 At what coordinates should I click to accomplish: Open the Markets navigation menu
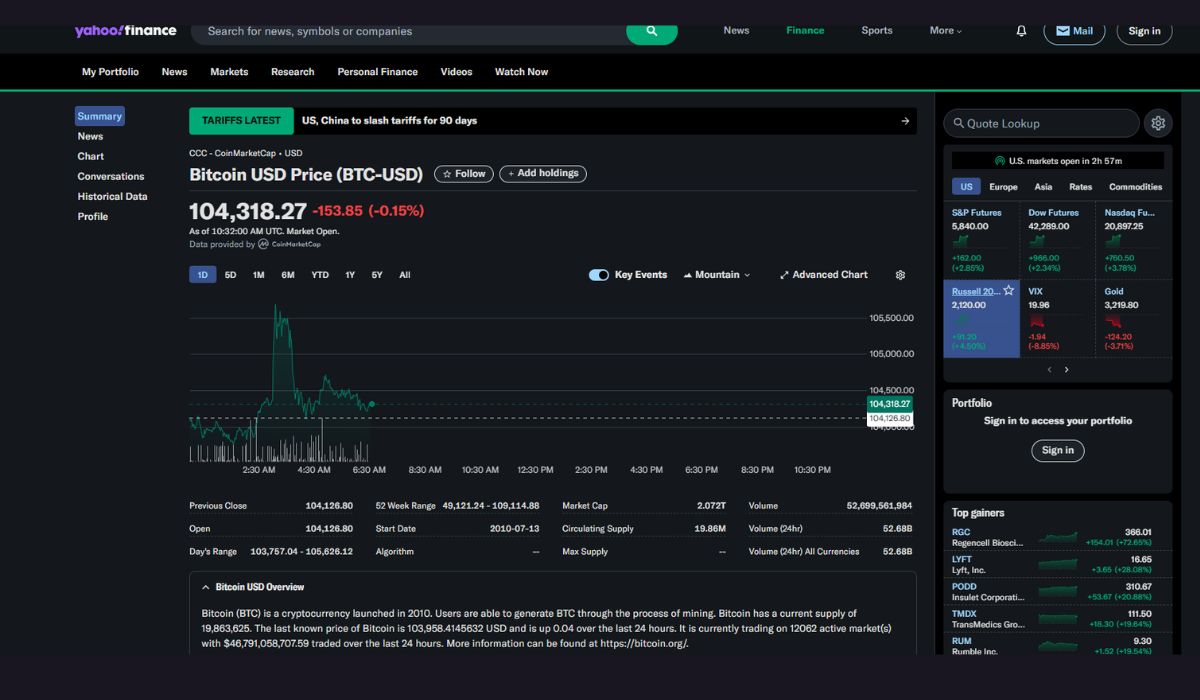(x=229, y=72)
